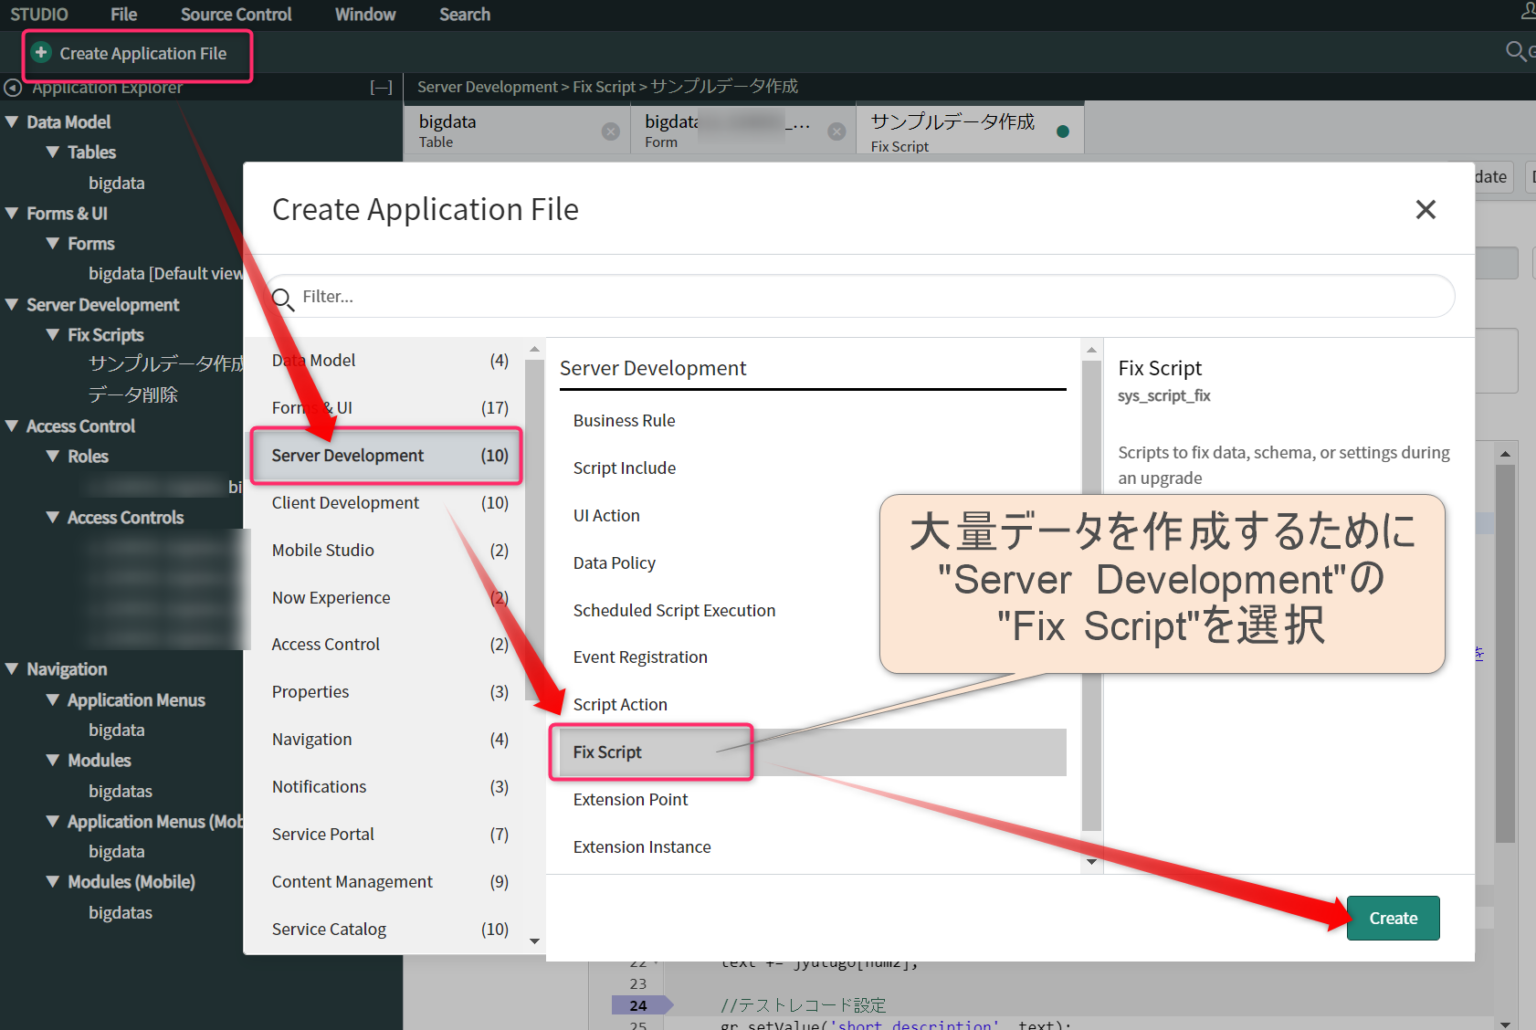
Task: Collapse the Fix Scripts tree node
Action: click(53, 334)
